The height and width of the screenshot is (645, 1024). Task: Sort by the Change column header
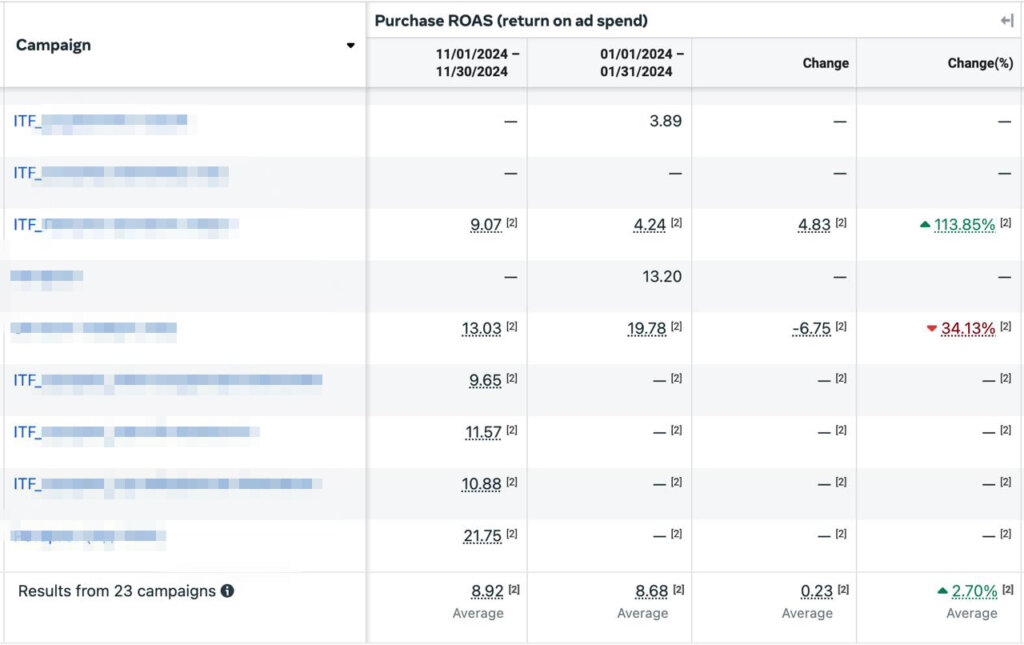point(825,63)
